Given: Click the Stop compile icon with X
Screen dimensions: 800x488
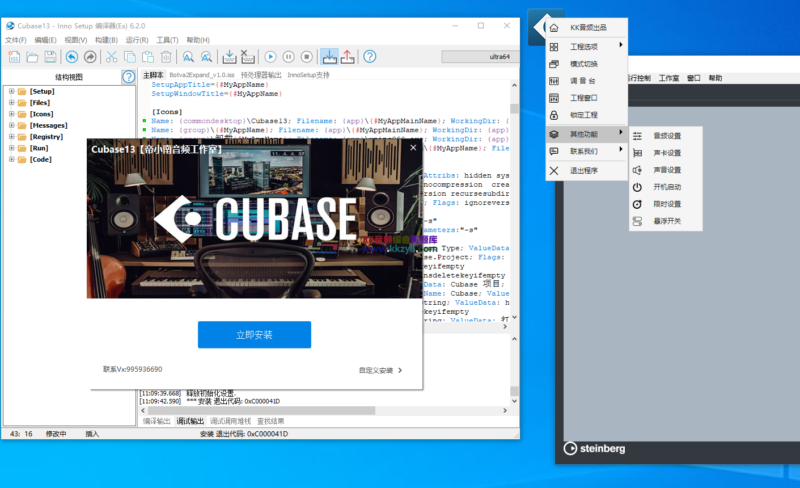Looking at the screenshot, I should pyautogui.click(x=247, y=57).
